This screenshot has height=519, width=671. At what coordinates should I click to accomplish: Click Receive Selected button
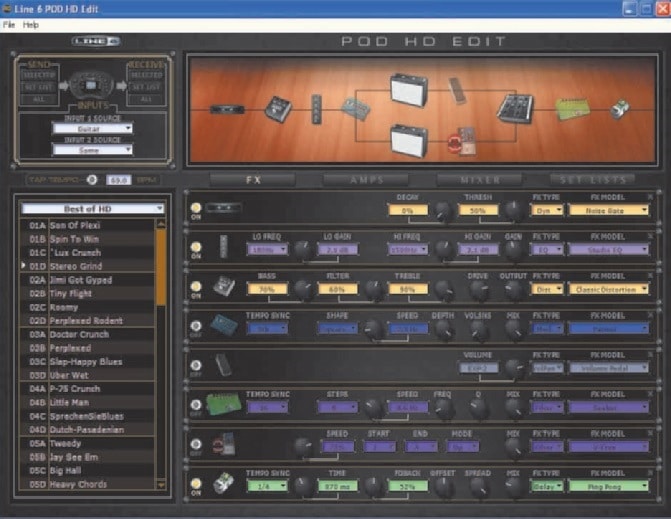coord(146,75)
